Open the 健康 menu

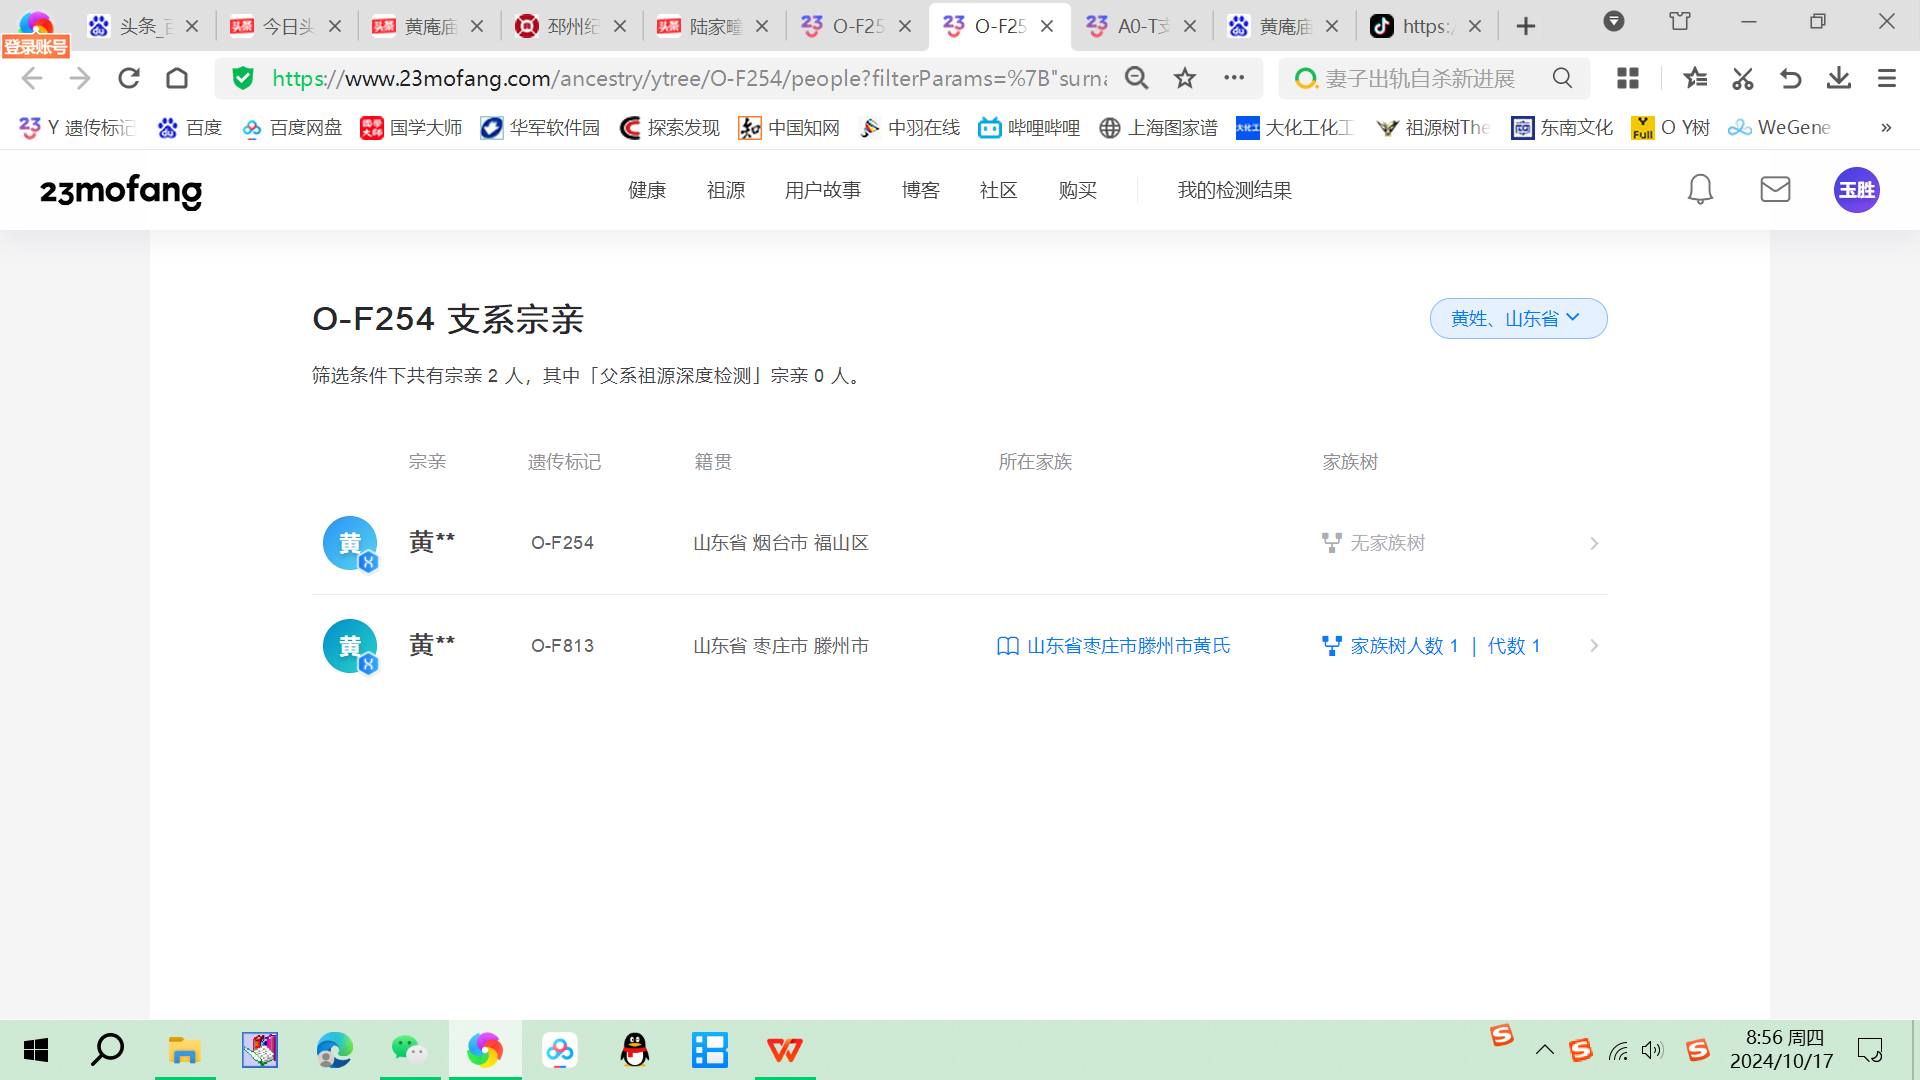tap(647, 190)
